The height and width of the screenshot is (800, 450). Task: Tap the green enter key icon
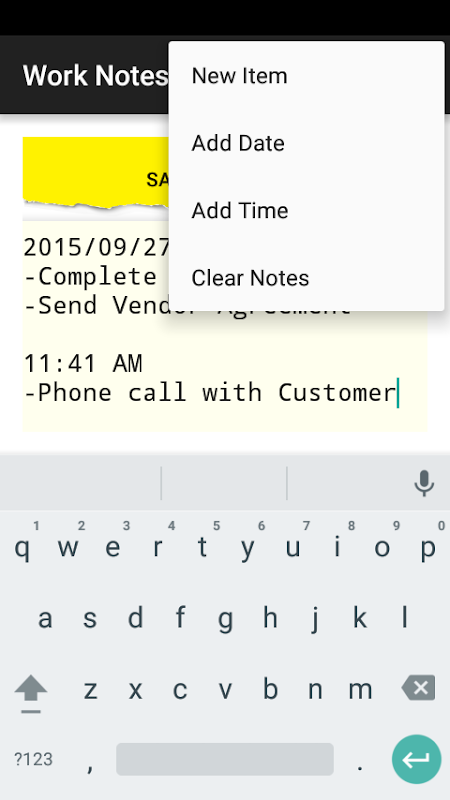416,759
